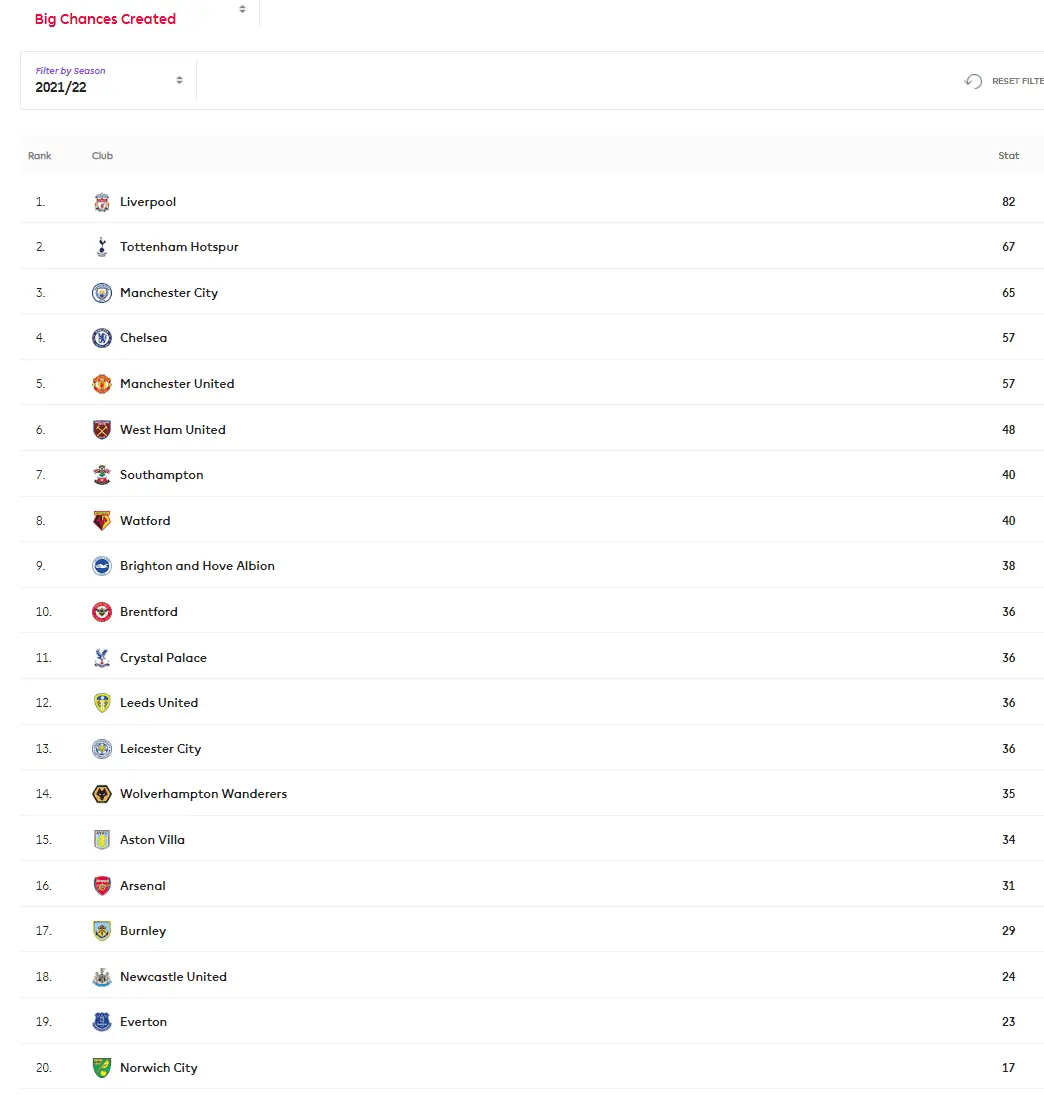Open the Brighton and Hove Albion link
The image size is (1044, 1101).
coord(197,566)
